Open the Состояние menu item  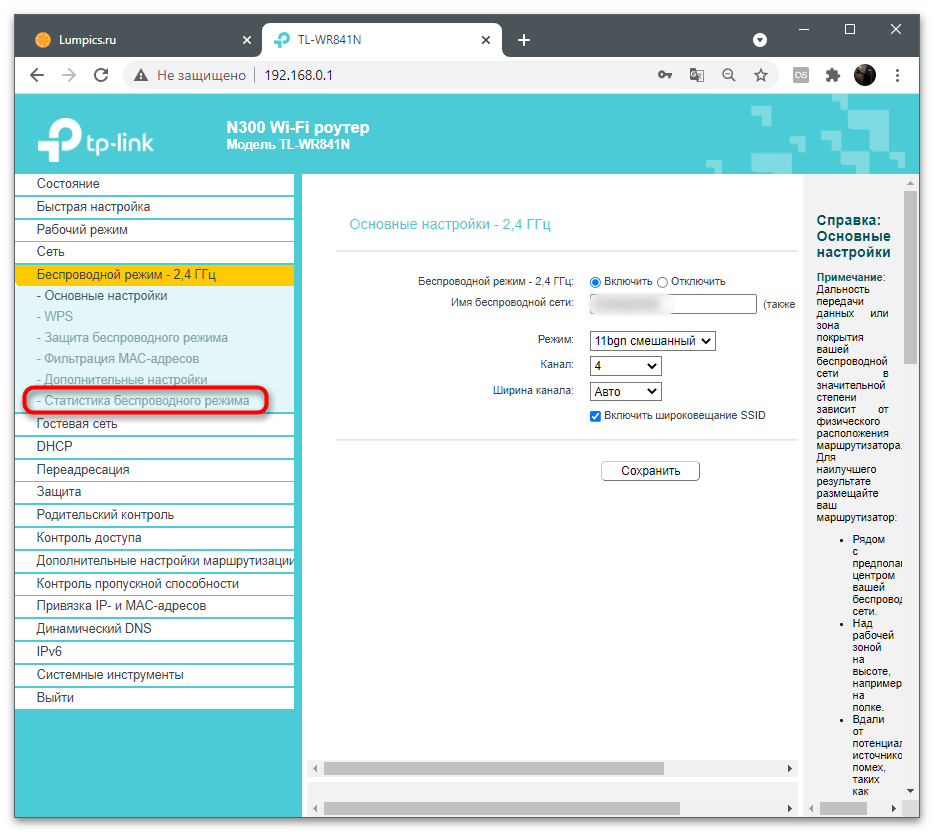154,184
